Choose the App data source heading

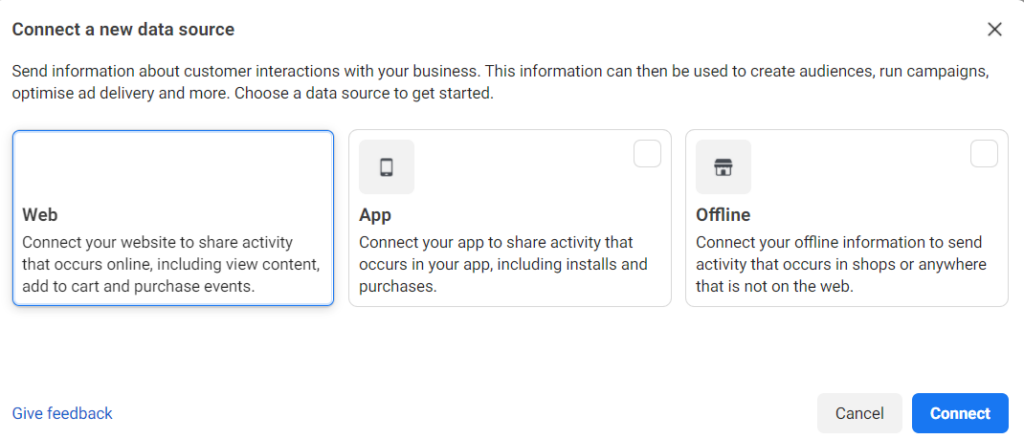pos(375,215)
